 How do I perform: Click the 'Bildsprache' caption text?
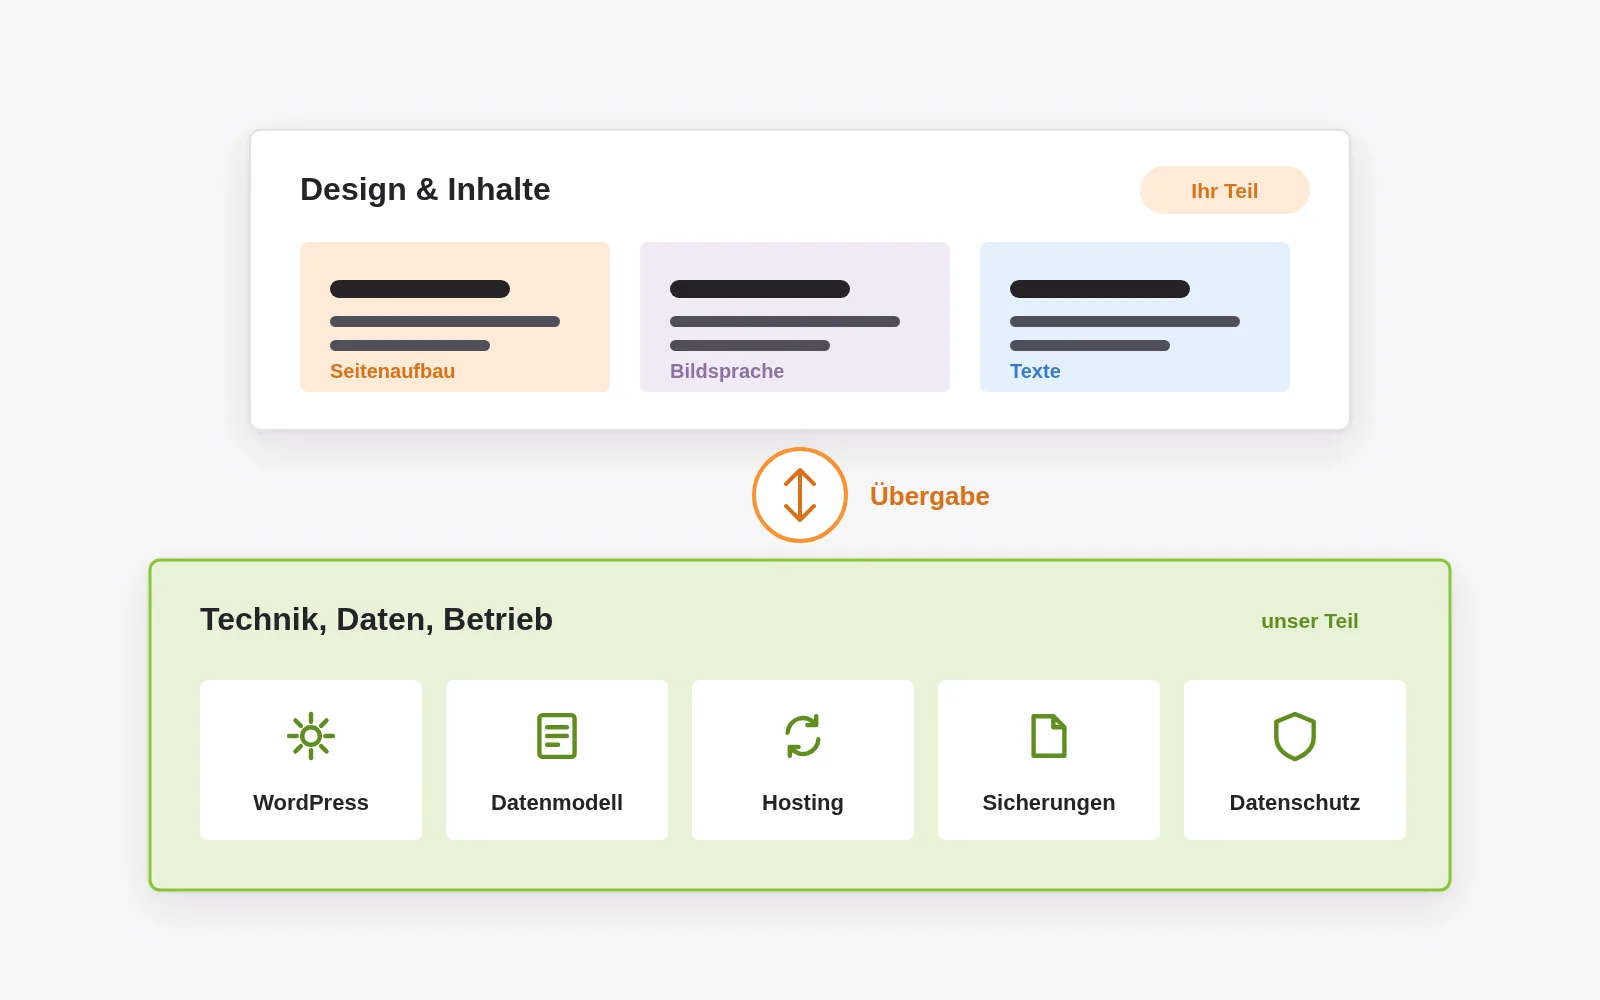point(727,371)
